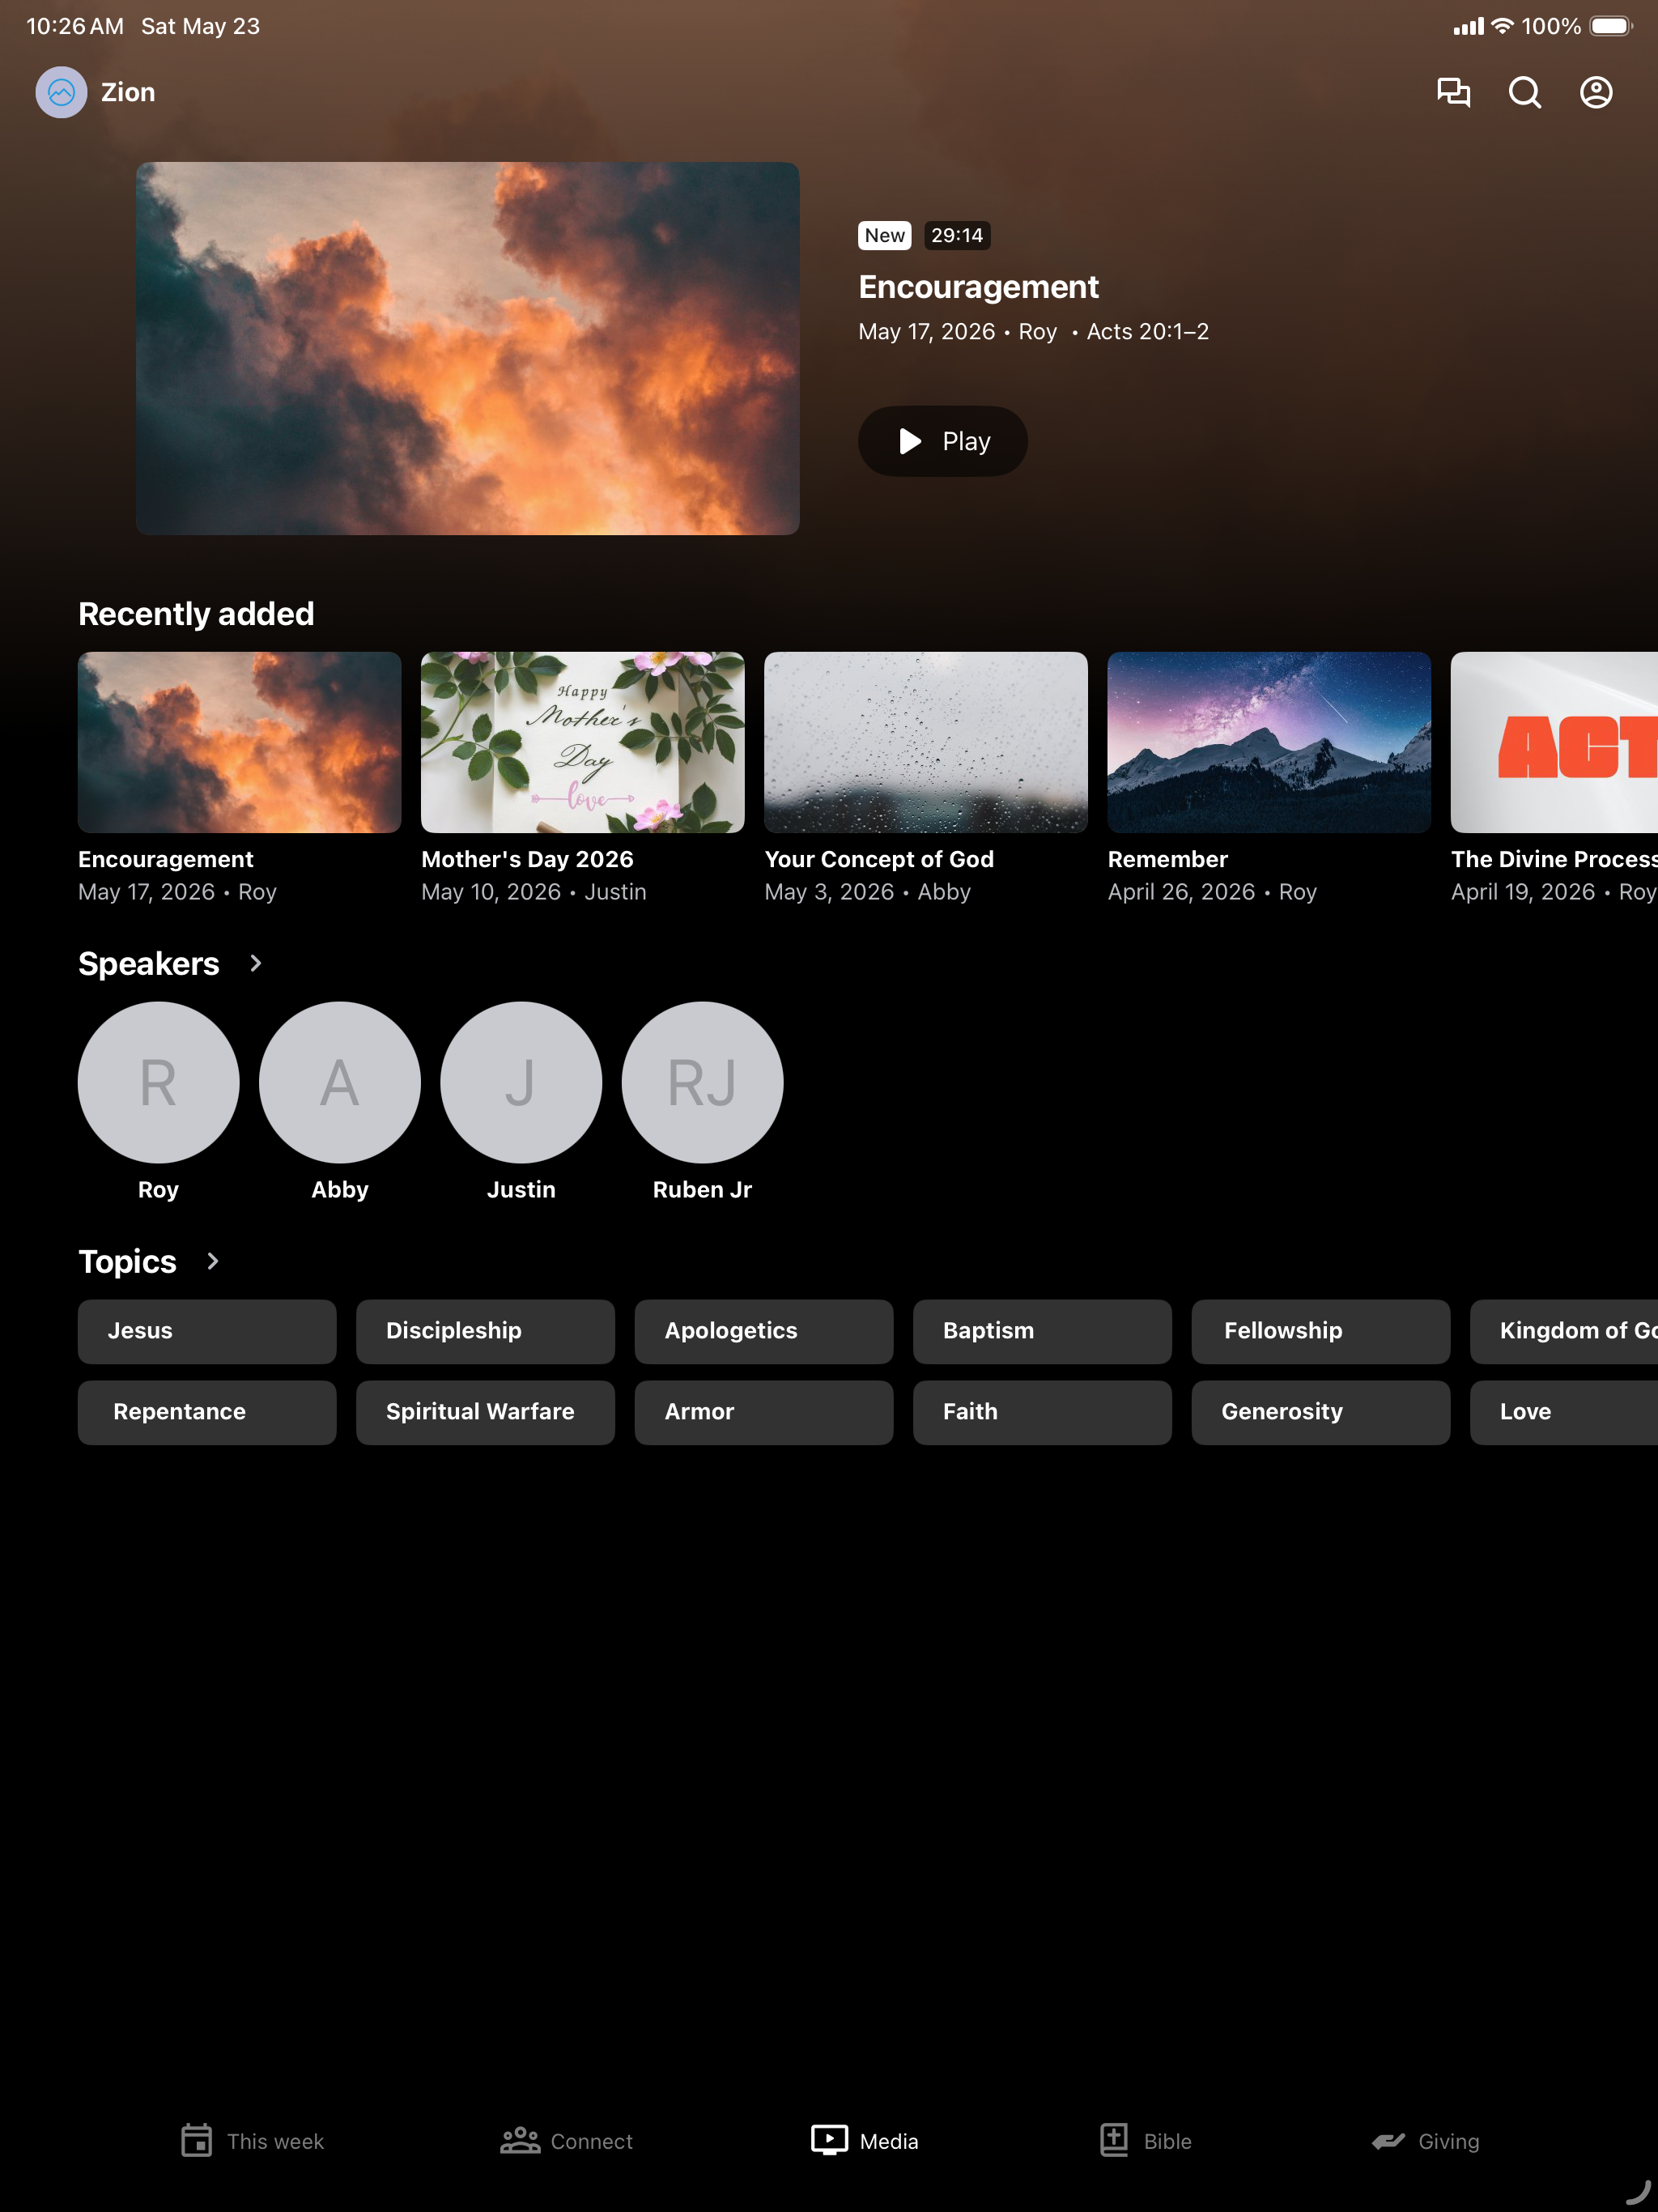This screenshot has width=1658, height=2212.
Task: Open the featured Encouragement cloud thumbnail
Action: point(467,348)
